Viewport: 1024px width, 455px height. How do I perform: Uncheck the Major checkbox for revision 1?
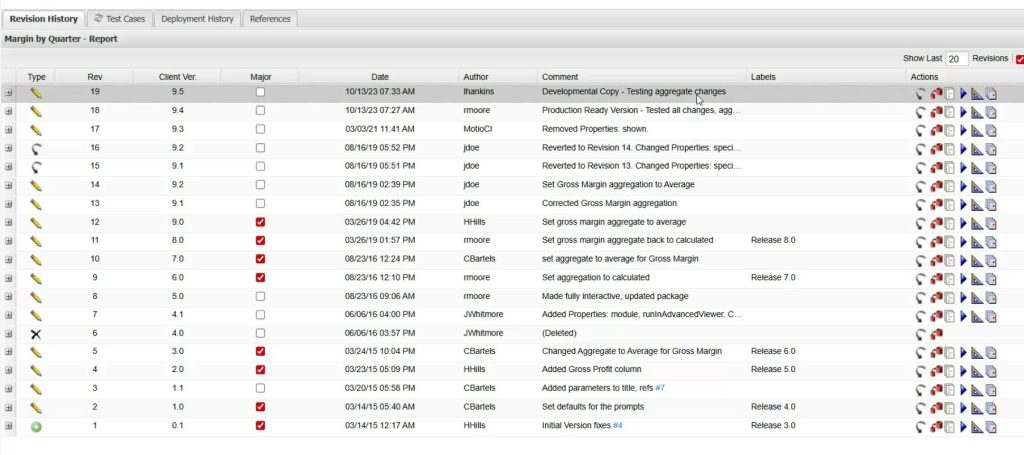(x=261, y=426)
